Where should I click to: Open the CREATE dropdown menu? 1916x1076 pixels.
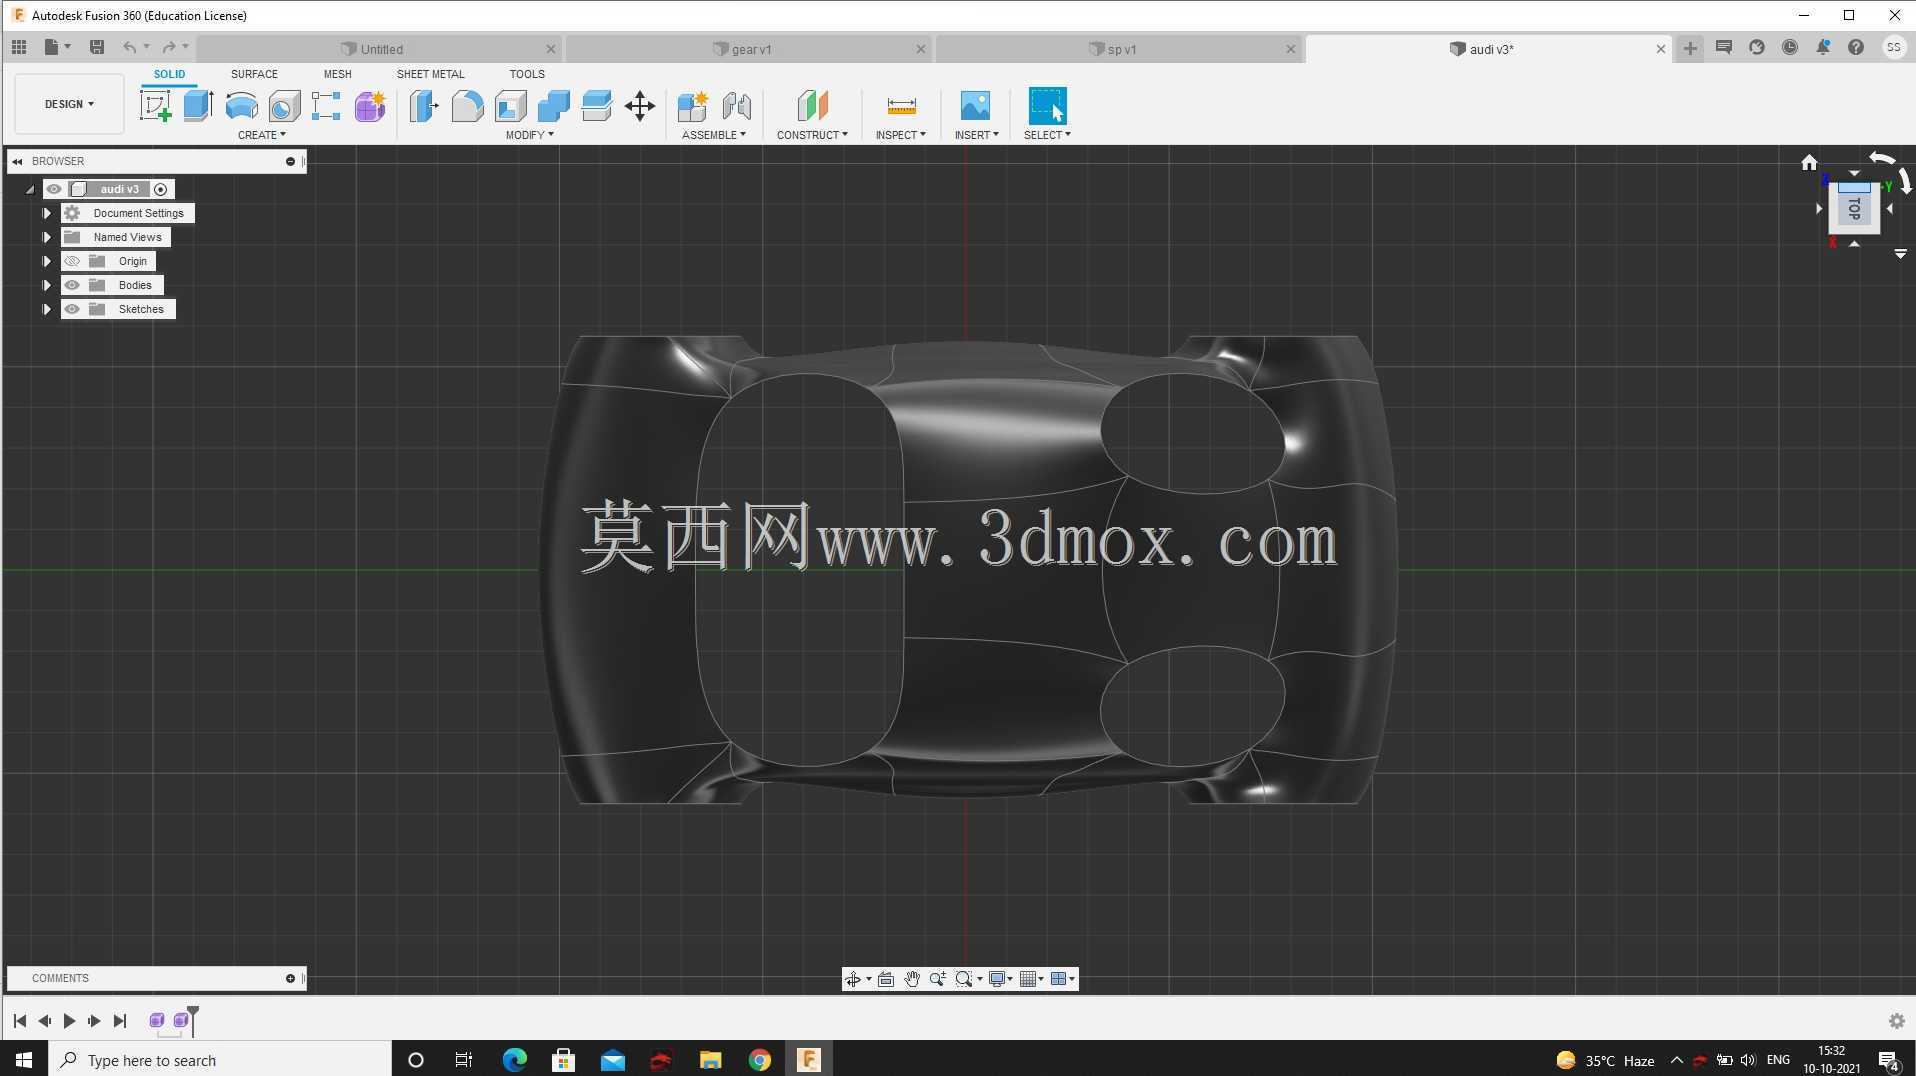[261, 135]
